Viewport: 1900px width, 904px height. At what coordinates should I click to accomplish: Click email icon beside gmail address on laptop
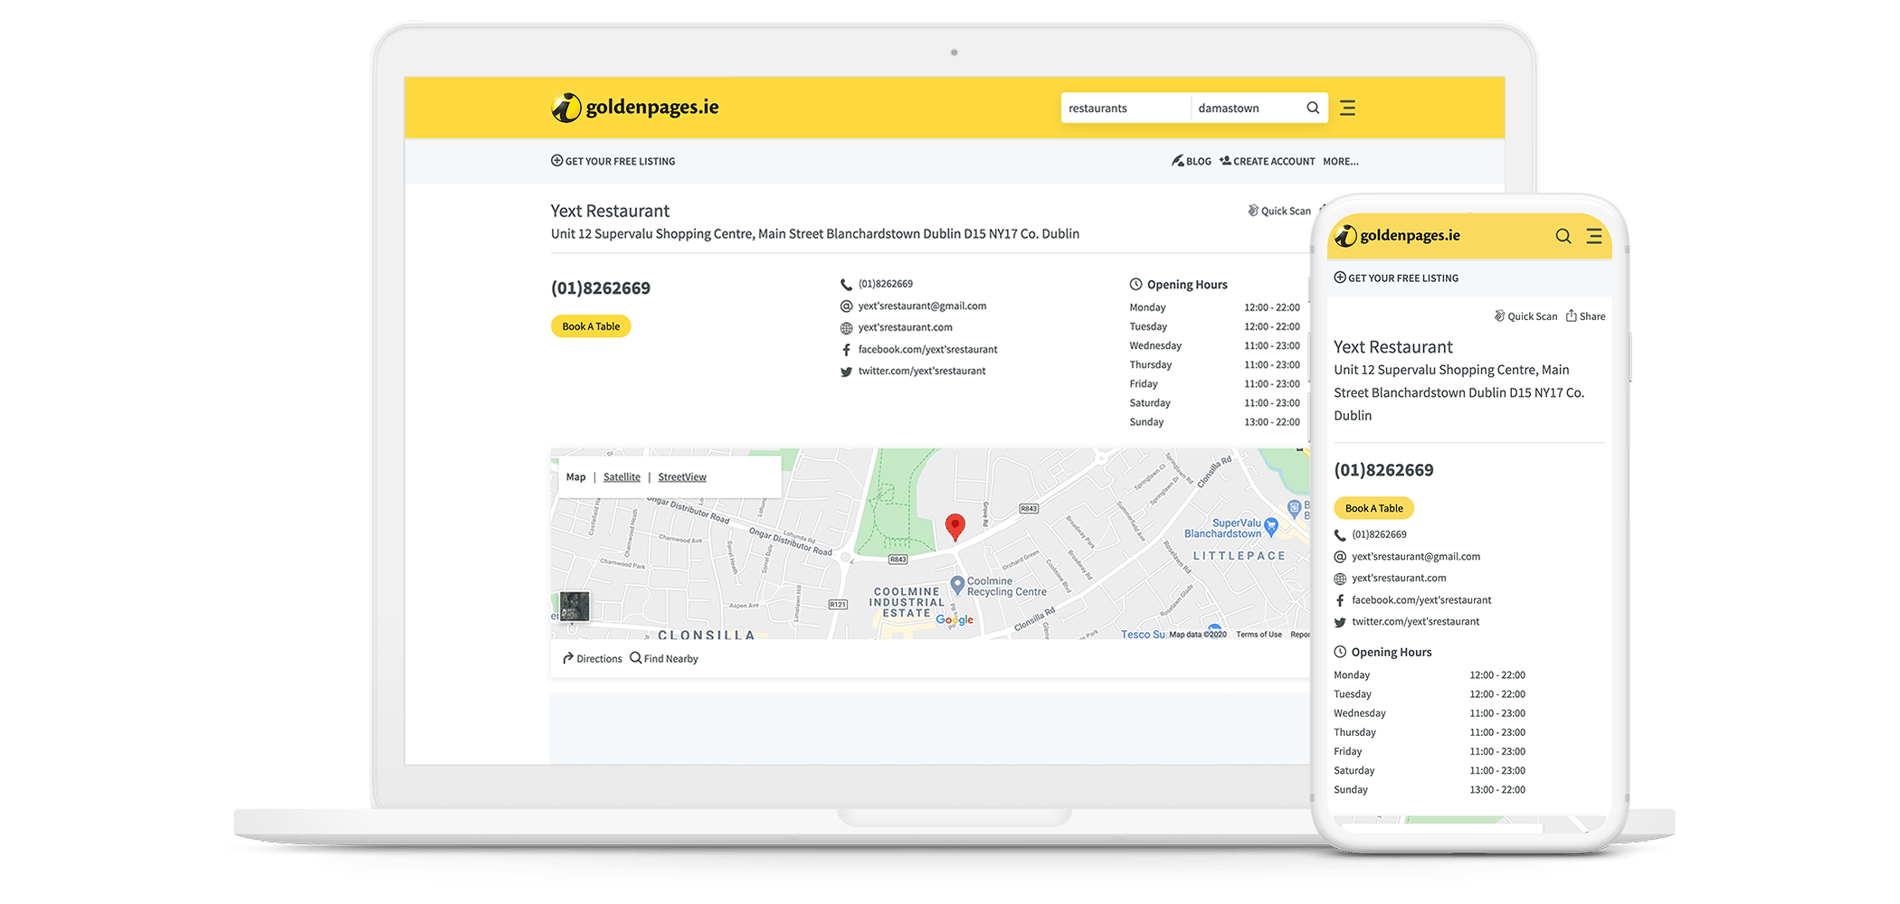pos(846,306)
